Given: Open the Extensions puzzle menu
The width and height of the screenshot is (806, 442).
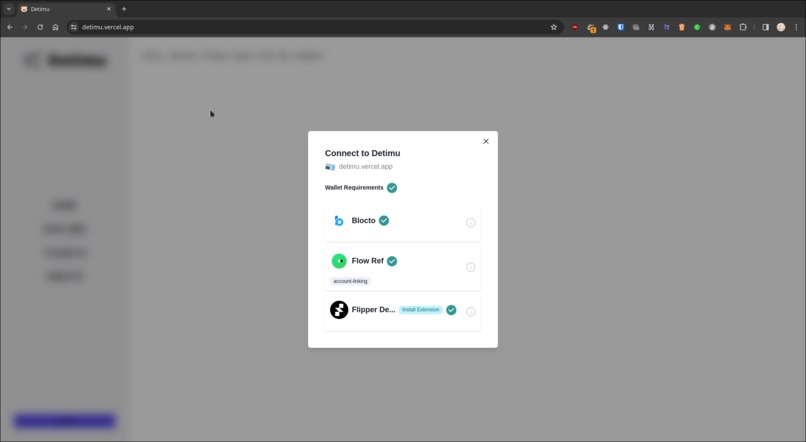Looking at the screenshot, I should click(743, 27).
